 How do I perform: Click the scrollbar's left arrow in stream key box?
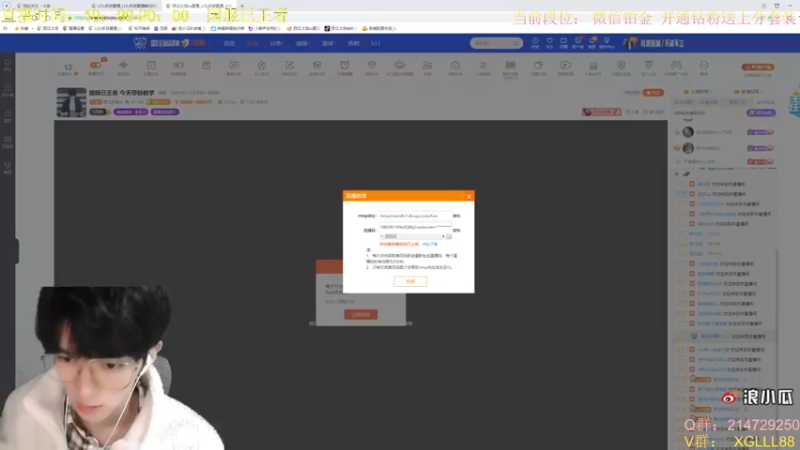pos(382,237)
